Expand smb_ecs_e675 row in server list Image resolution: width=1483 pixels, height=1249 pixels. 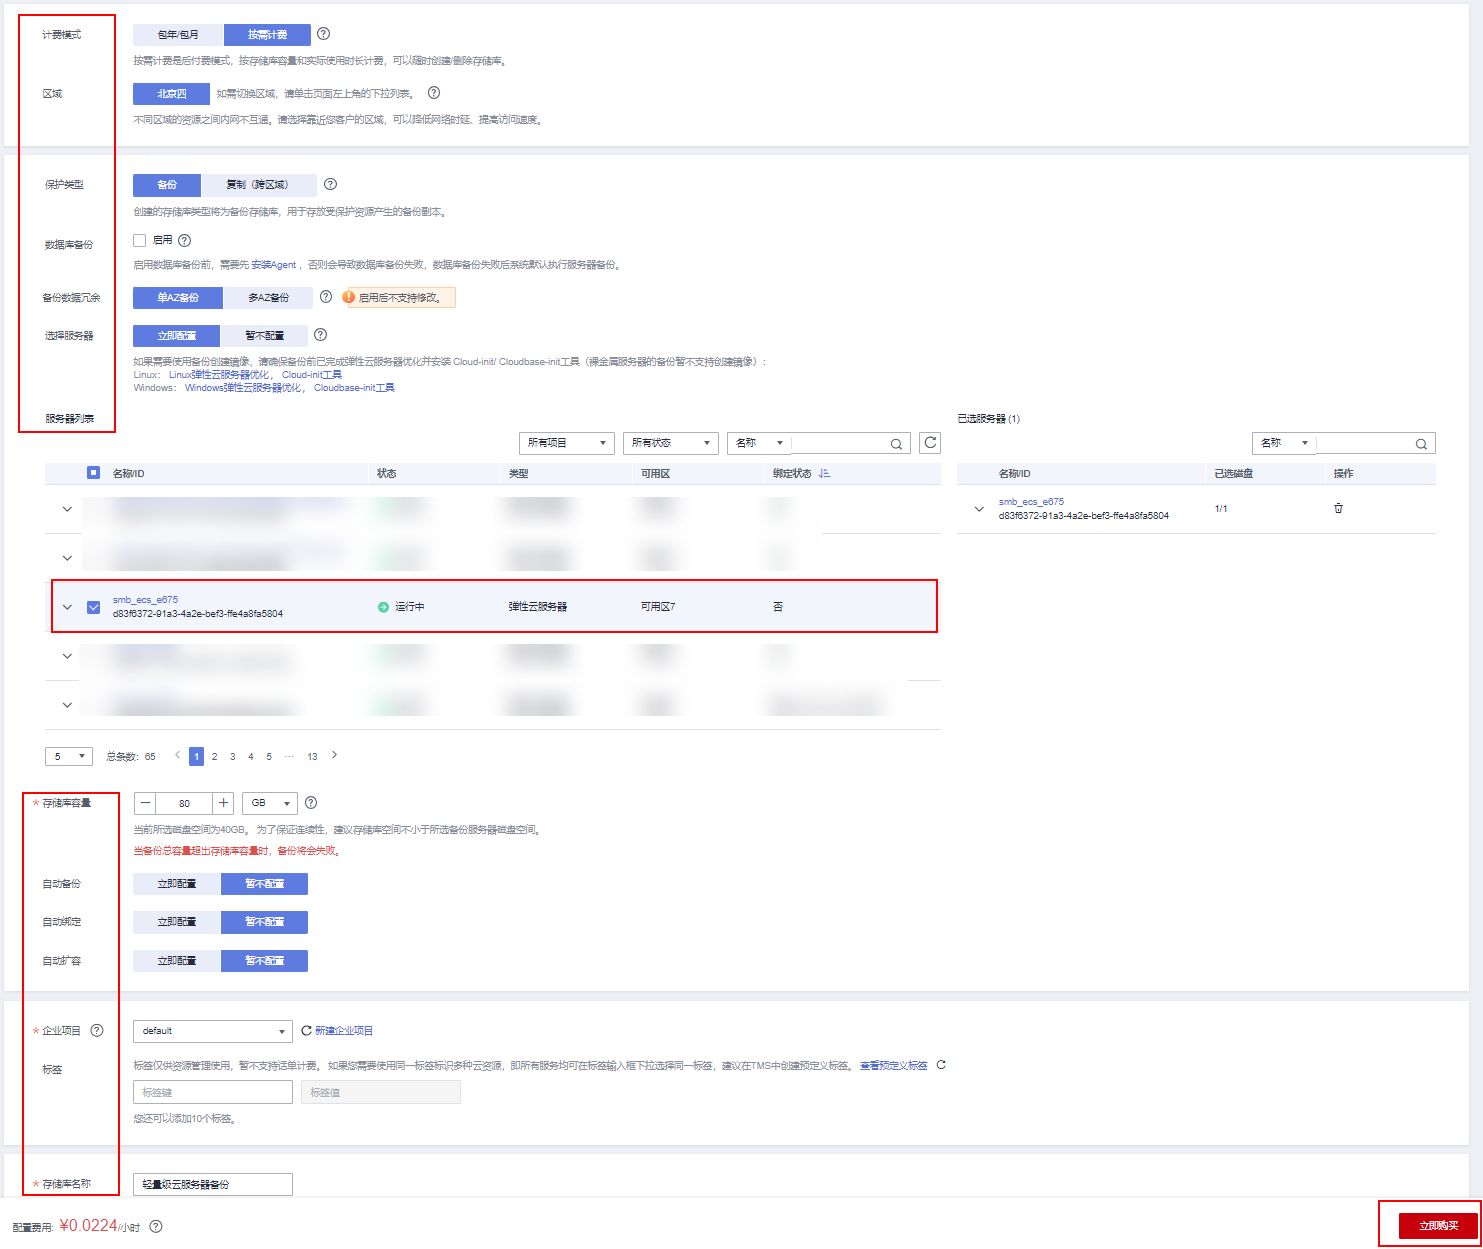(67, 607)
